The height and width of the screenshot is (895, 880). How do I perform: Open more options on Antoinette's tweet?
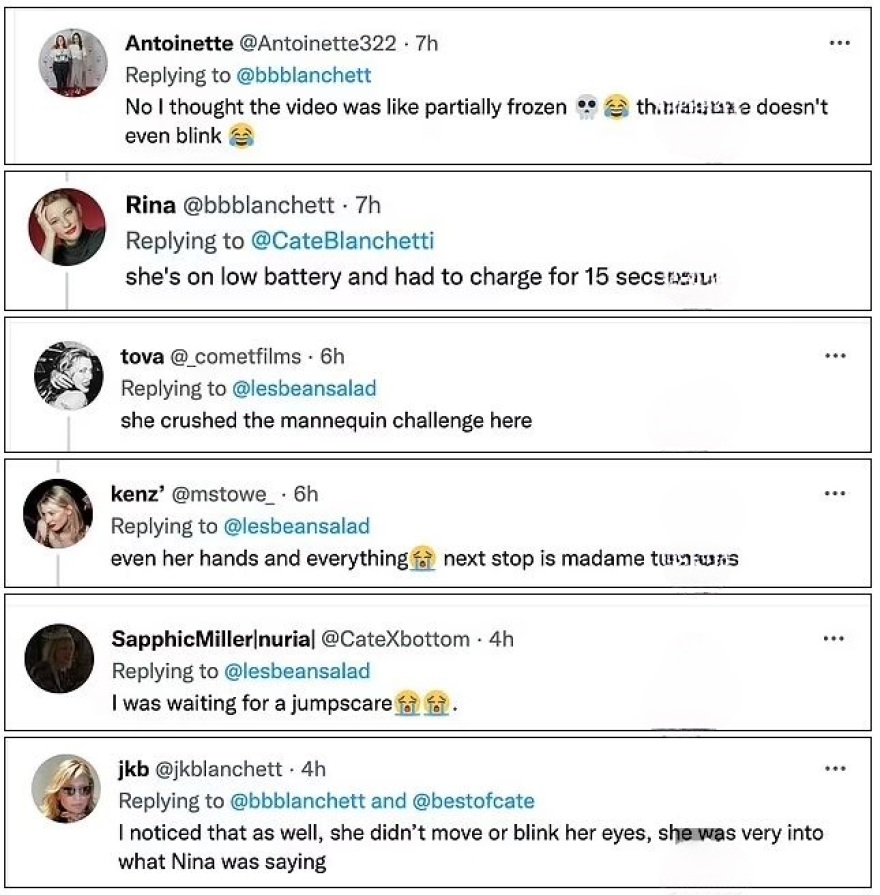click(x=841, y=43)
